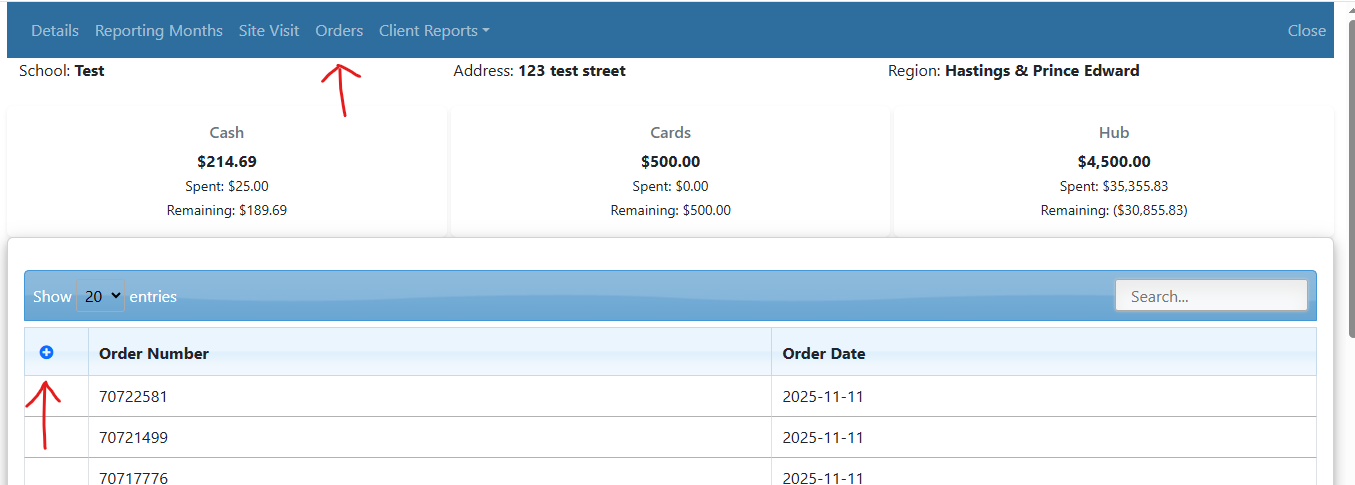Go to the Site Visit tab
This screenshot has width=1355, height=485.
click(269, 31)
